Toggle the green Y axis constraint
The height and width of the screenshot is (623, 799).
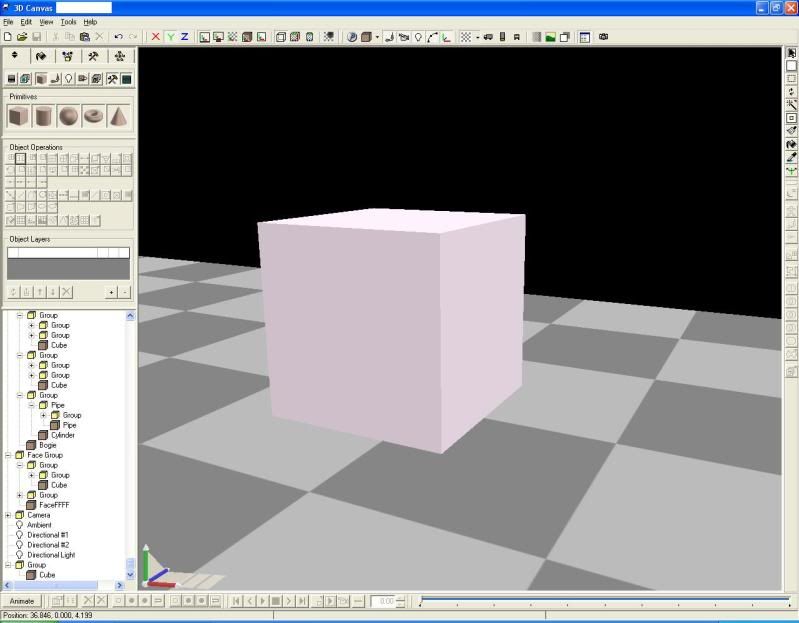pos(170,37)
